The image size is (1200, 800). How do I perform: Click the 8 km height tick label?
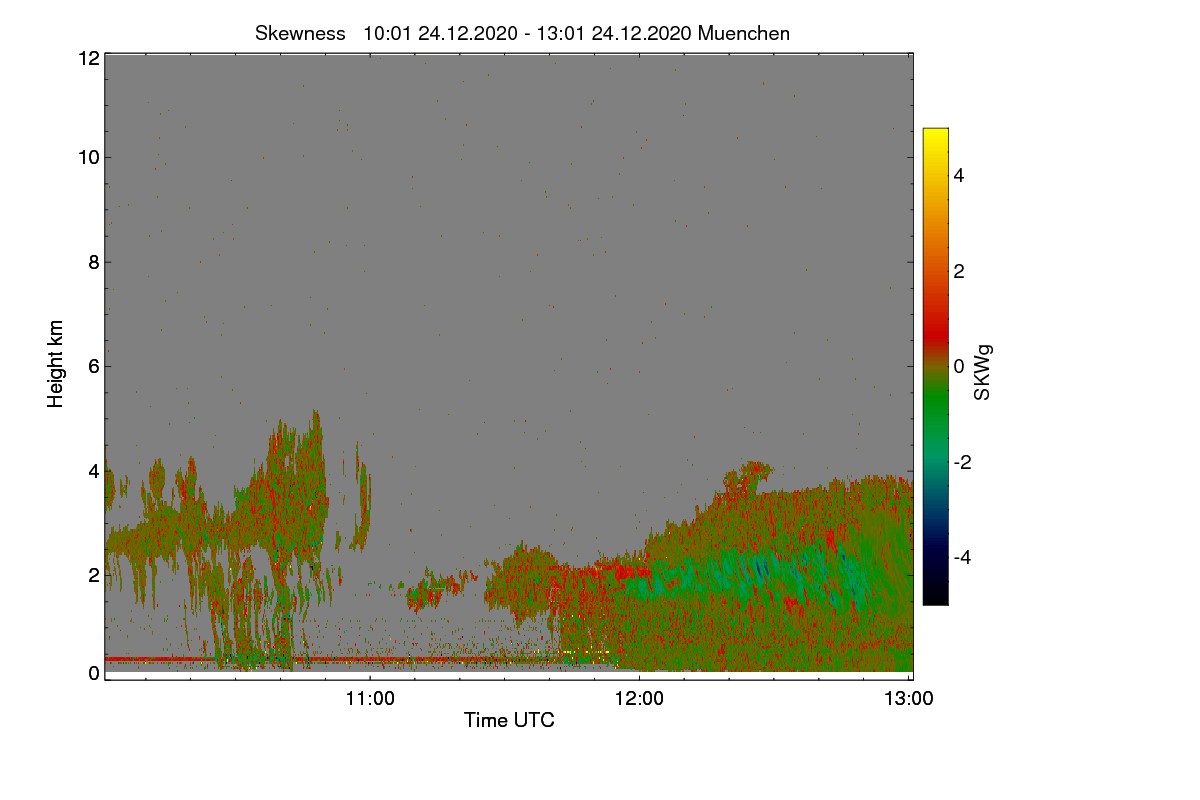pyautogui.click(x=94, y=262)
